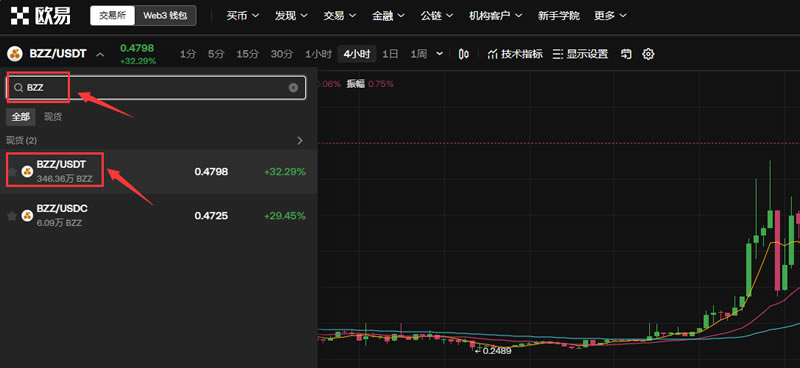Click the 振幅 0.75% chart label
Image resolution: width=800 pixels, height=368 pixels.
coord(370,84)
